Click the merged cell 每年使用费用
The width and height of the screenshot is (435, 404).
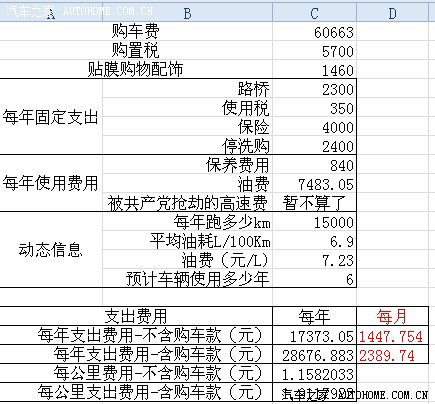51,183
